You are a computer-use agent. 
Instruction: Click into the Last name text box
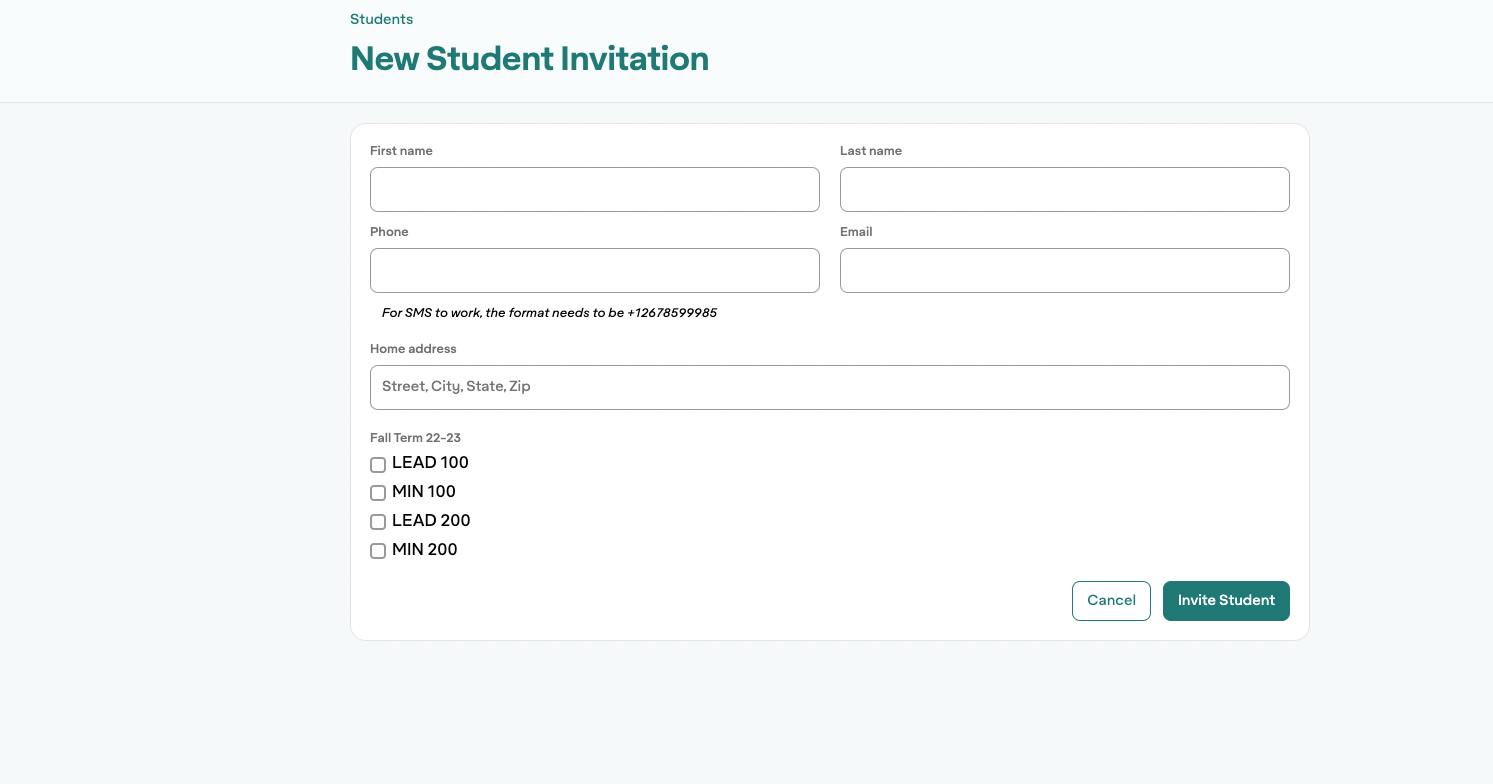tap(1064, 190)
